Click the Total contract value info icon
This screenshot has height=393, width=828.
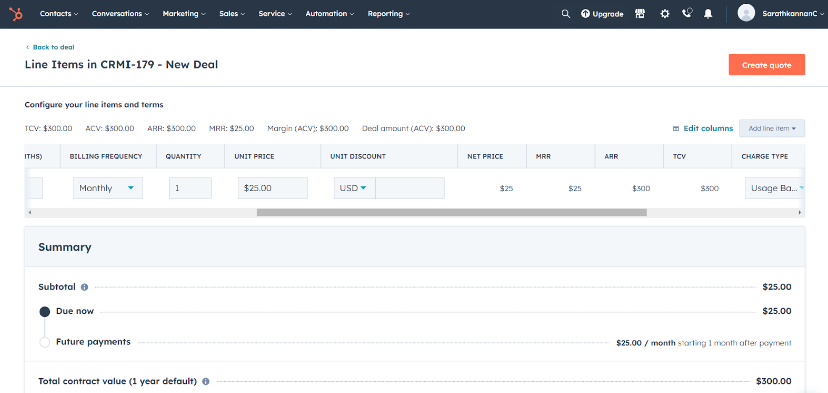pyautogui.click(x=205, y=381)
